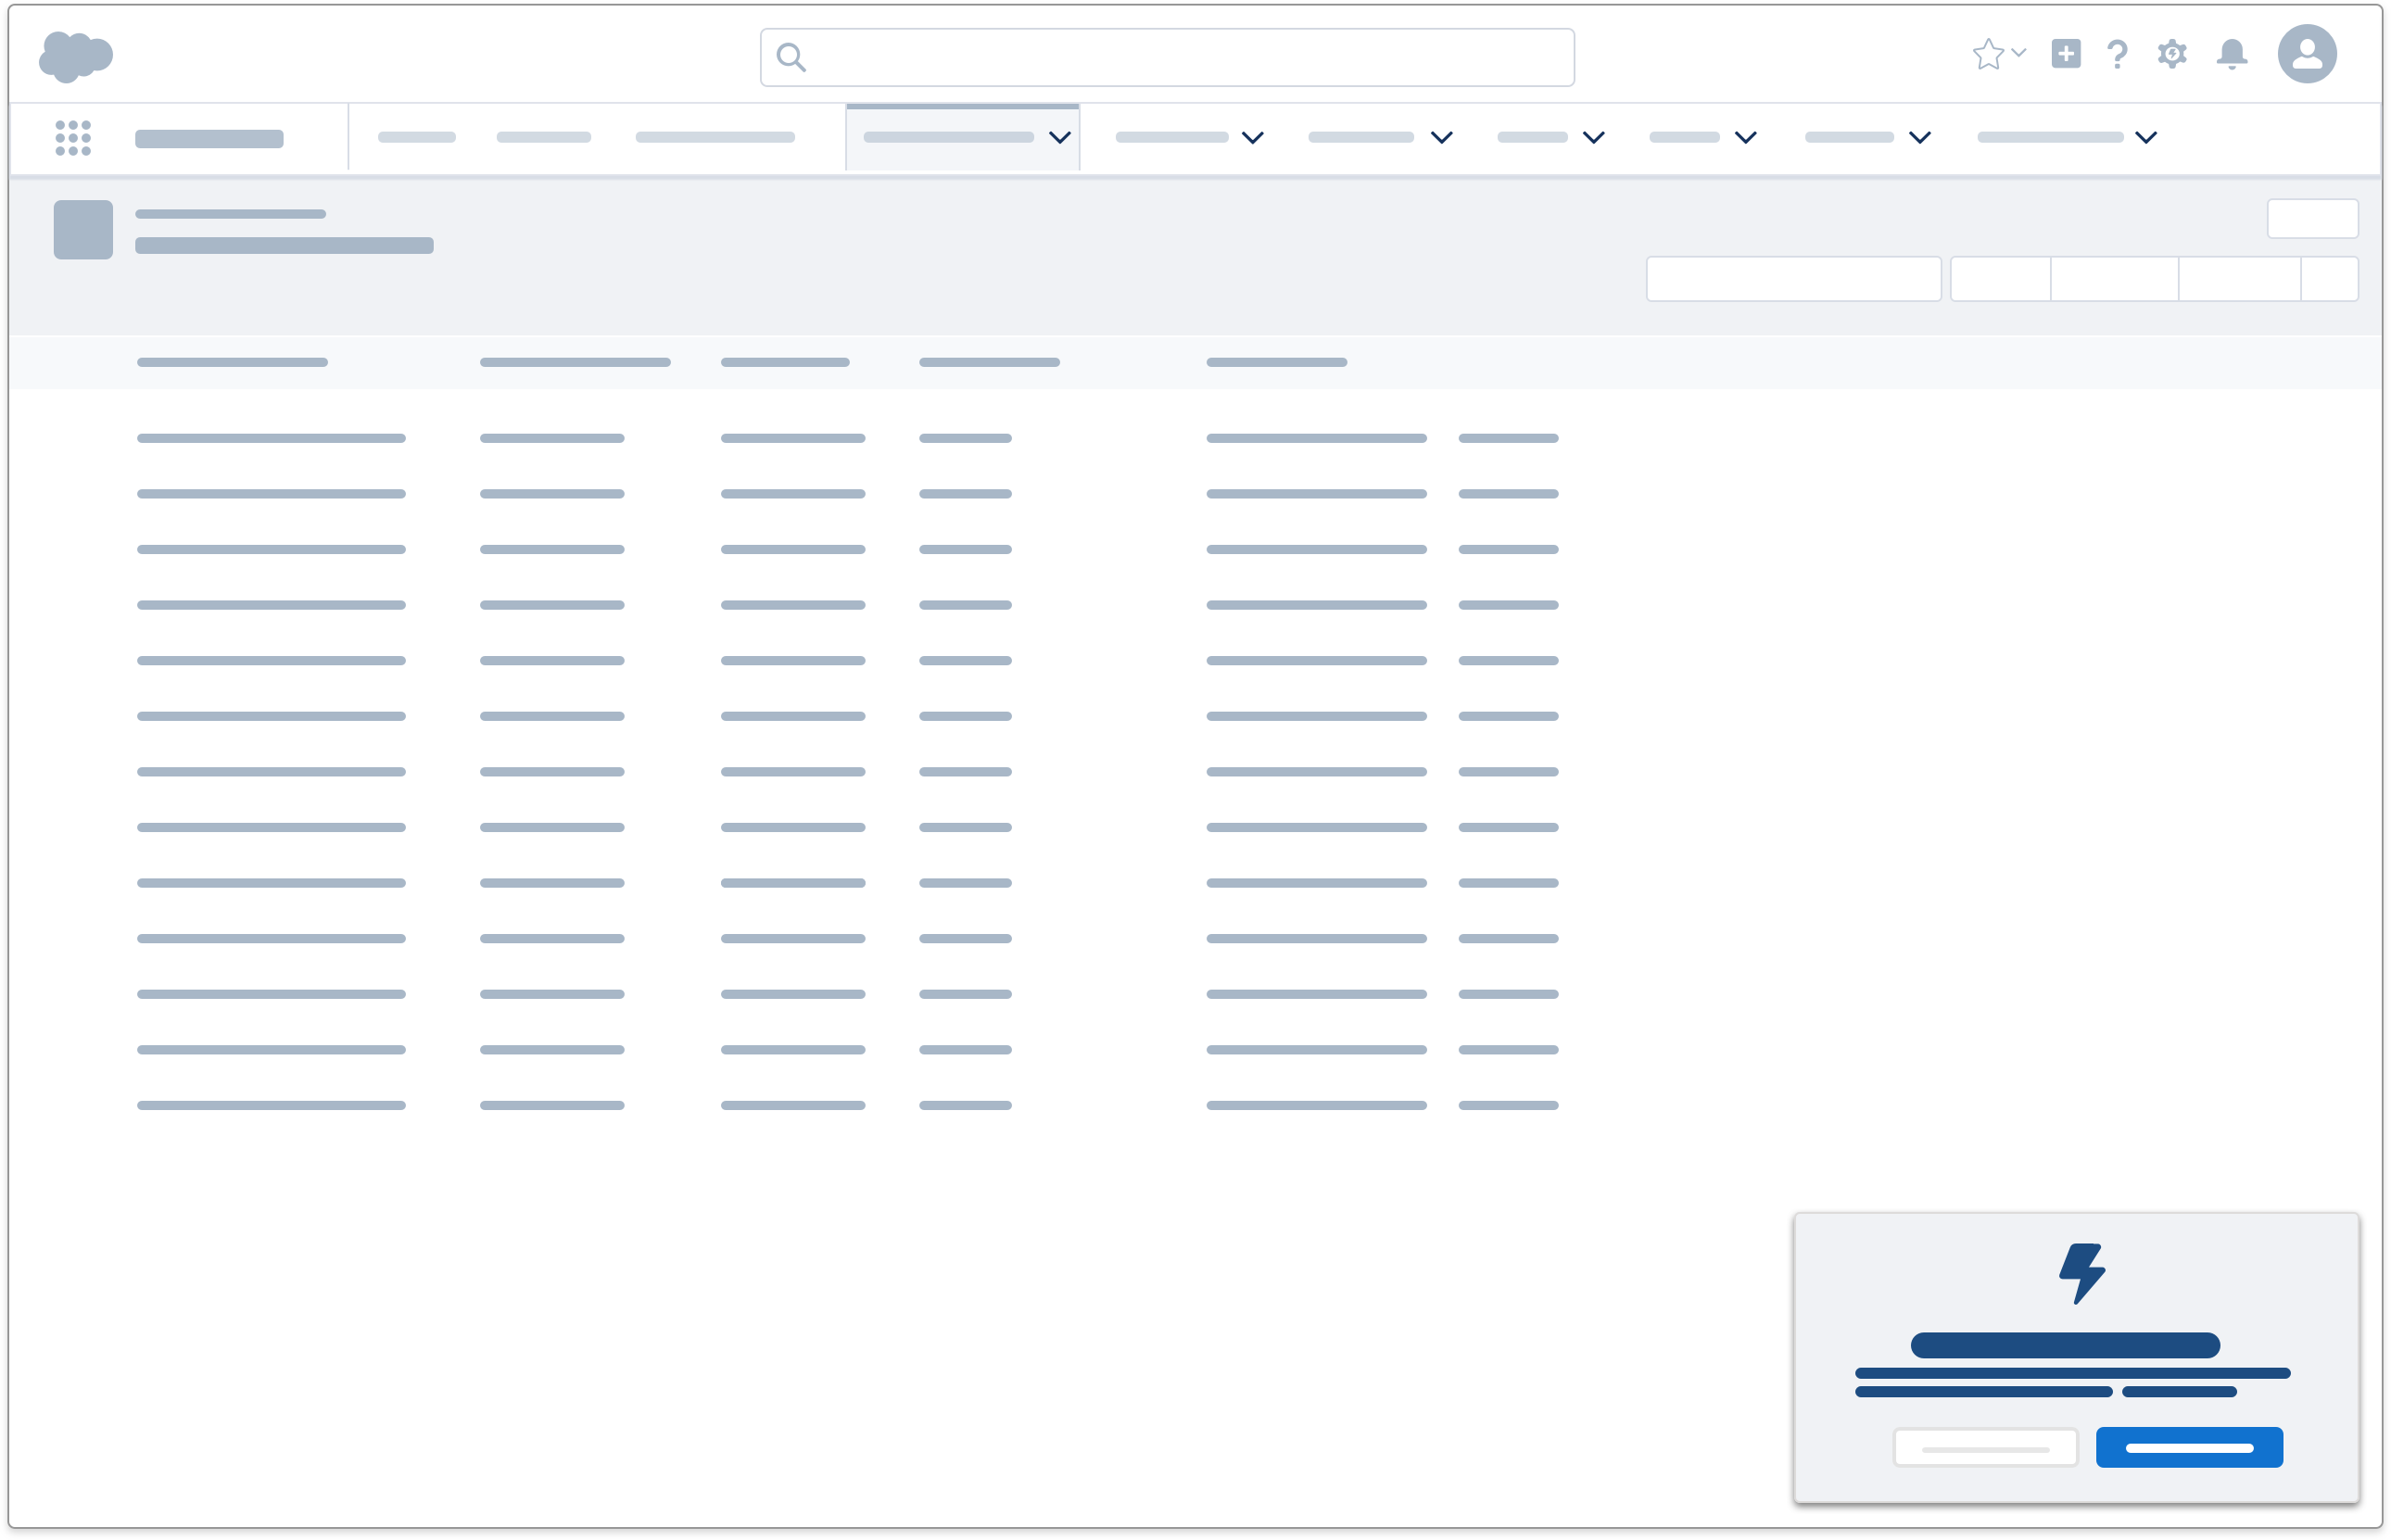
Task: Switch to the first navigation tab
Action: click(416, 137)
